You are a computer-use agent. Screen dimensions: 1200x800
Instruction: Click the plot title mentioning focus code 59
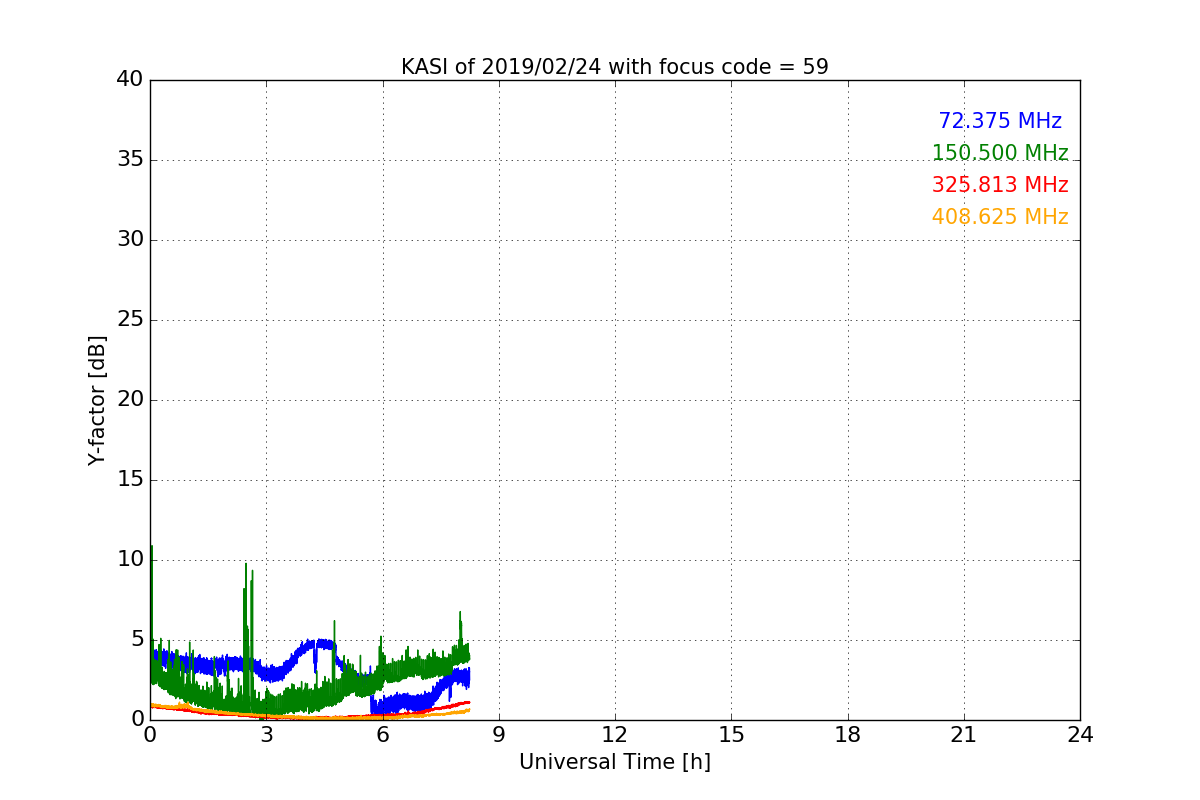[x=614, y=67]
